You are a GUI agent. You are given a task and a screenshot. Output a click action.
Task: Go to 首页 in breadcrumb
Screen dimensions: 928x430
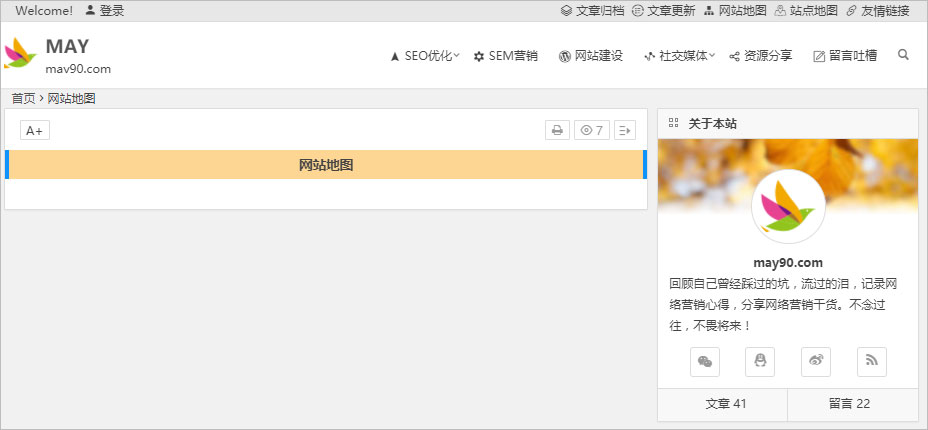tap(23, 99)
